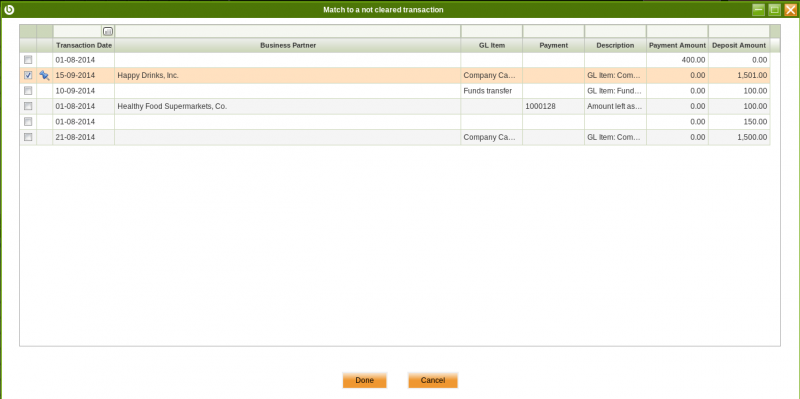Image resolution: width=800 pixels, height=399 pixels.
Task: Click the Funds transfer GL item cell
Action: (x=492, y=91)
